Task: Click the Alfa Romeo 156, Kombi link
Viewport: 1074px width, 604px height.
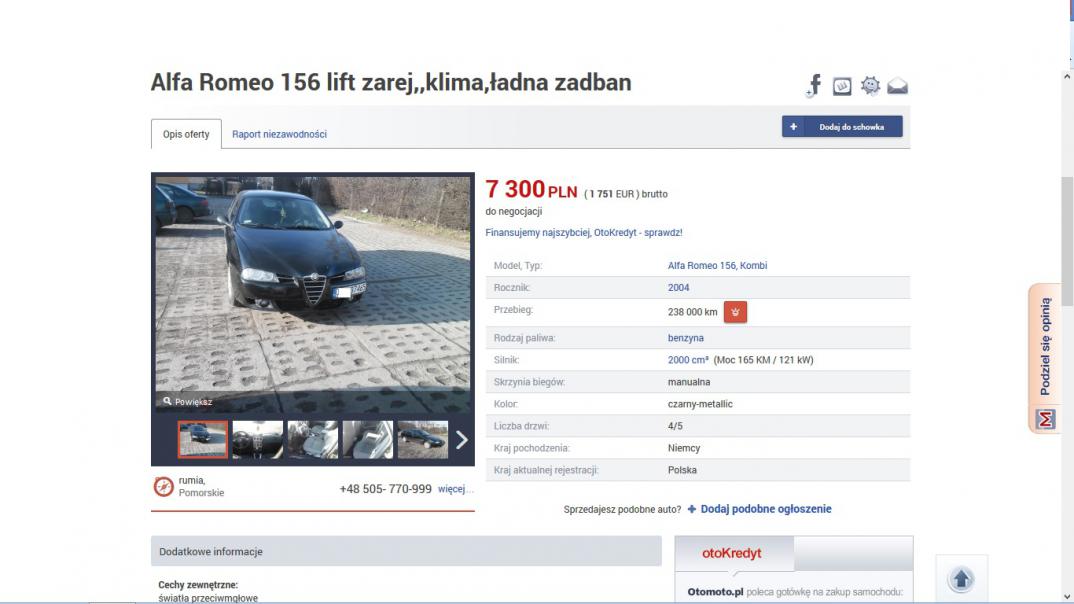Action: (717, 266)
